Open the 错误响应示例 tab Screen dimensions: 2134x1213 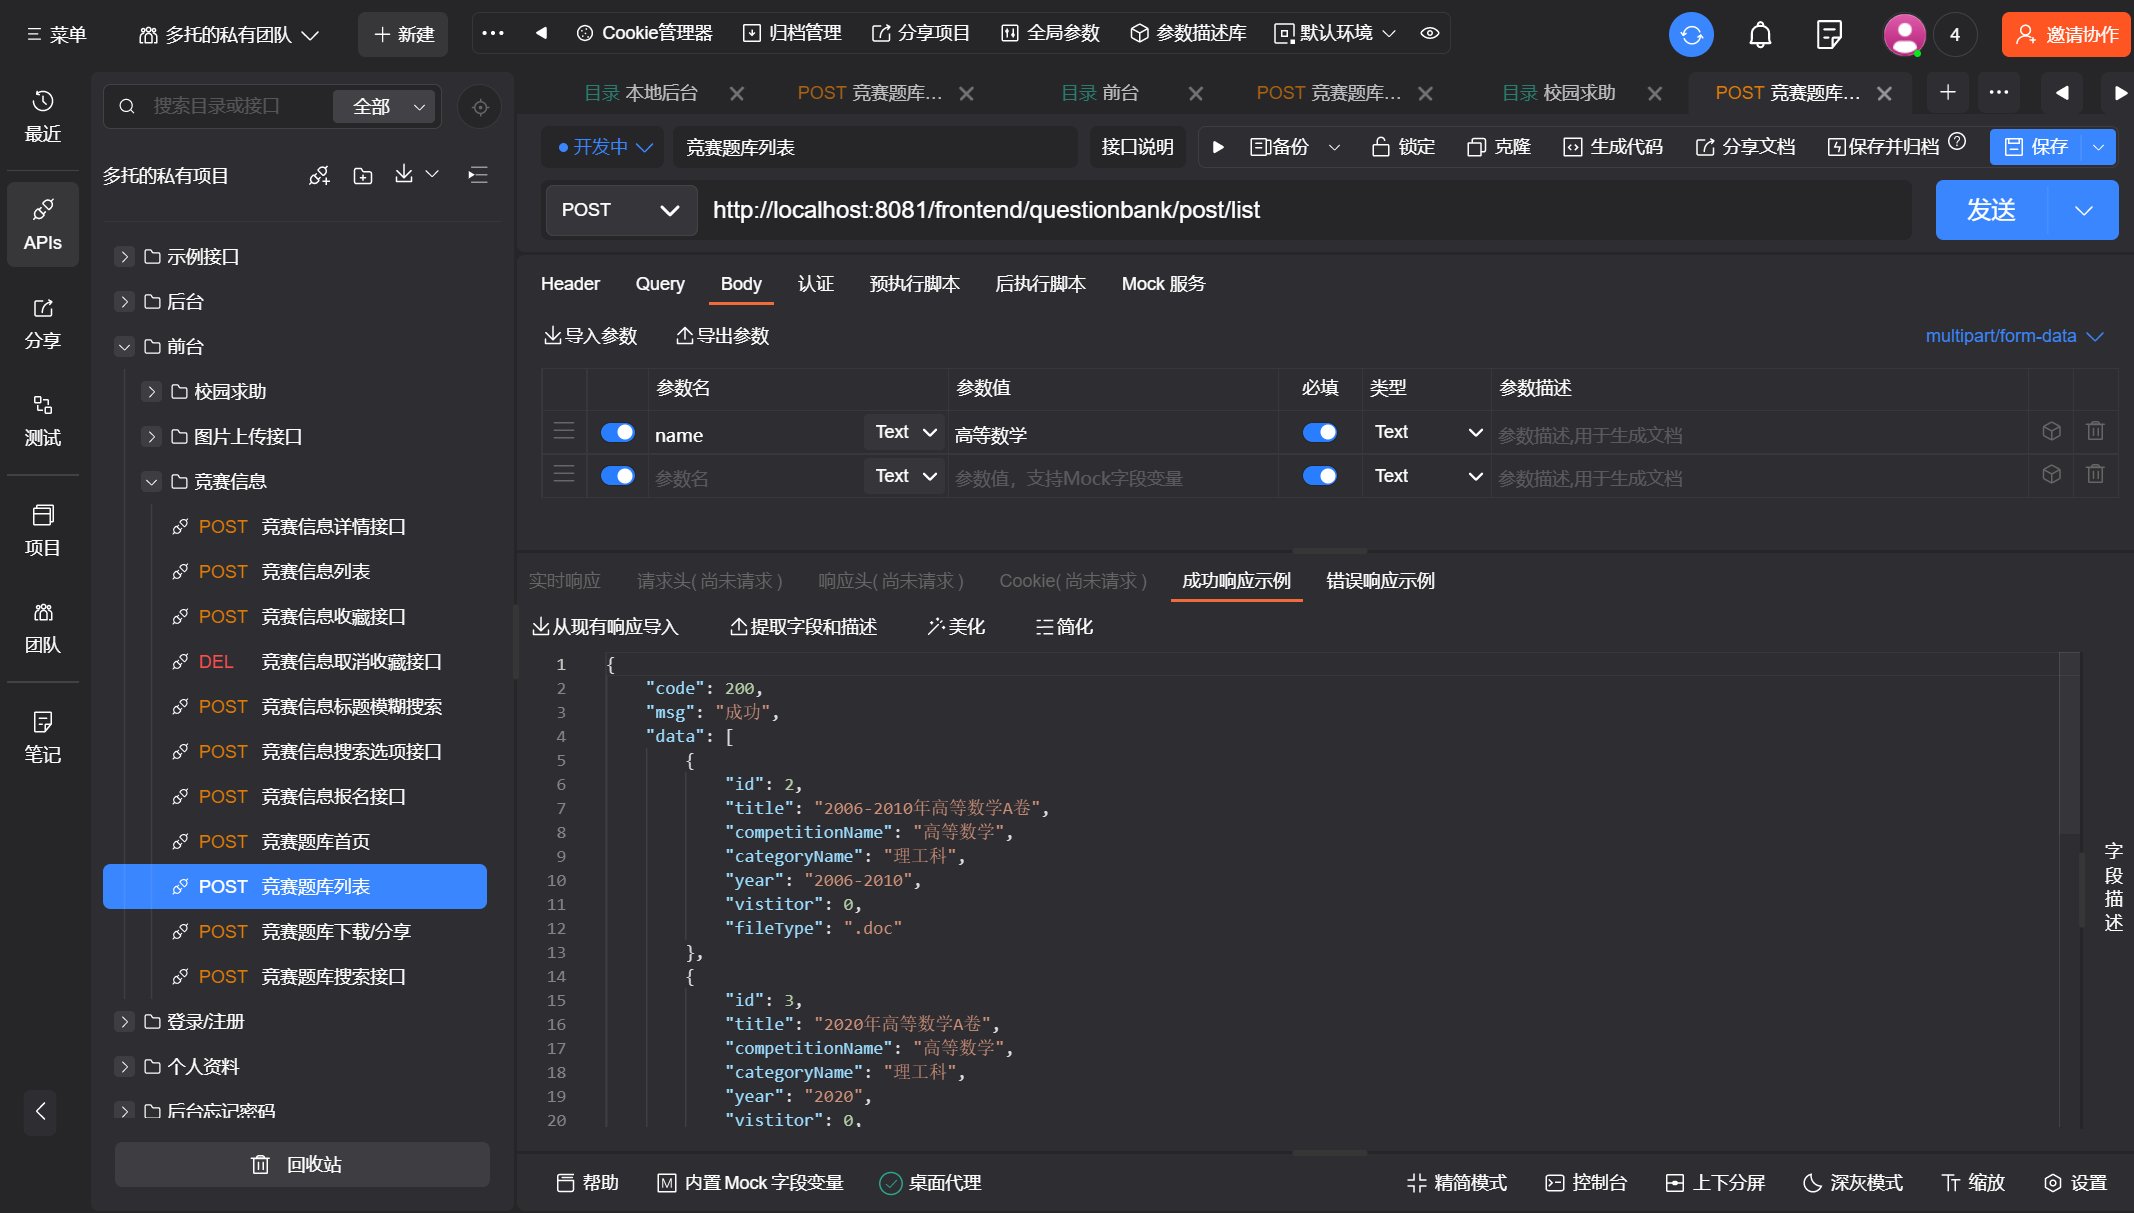pyautogui.click(x=1380, y=581)
